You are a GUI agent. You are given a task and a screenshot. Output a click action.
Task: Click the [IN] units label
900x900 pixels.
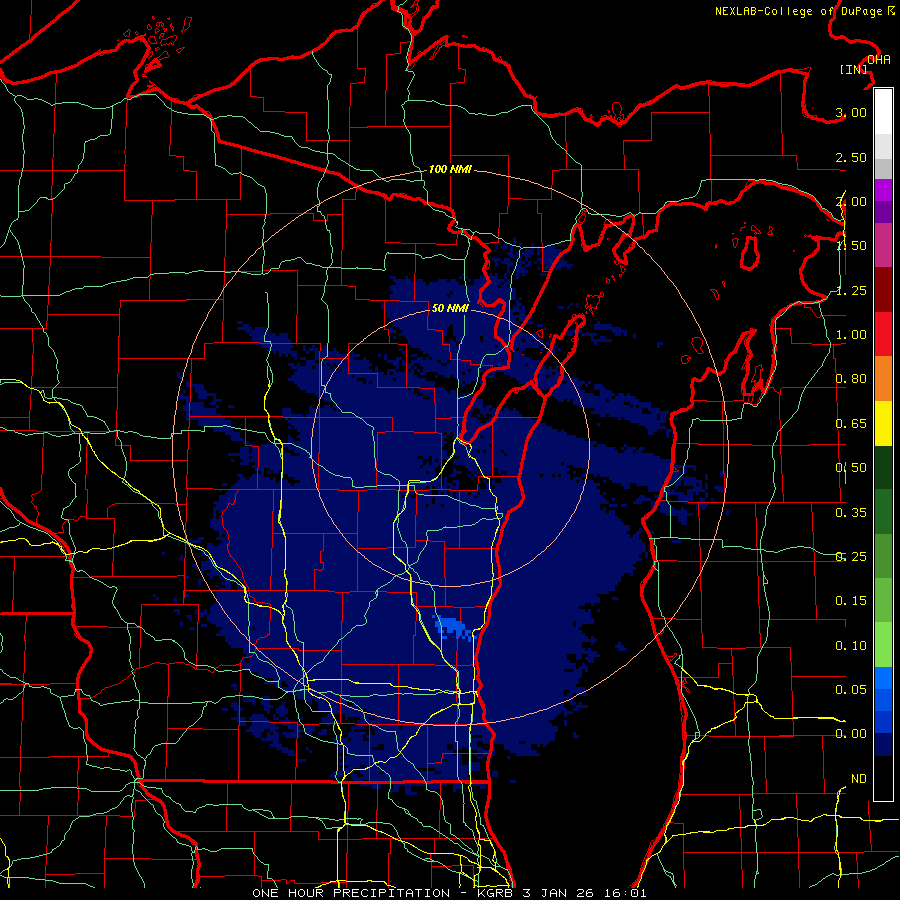854,69
